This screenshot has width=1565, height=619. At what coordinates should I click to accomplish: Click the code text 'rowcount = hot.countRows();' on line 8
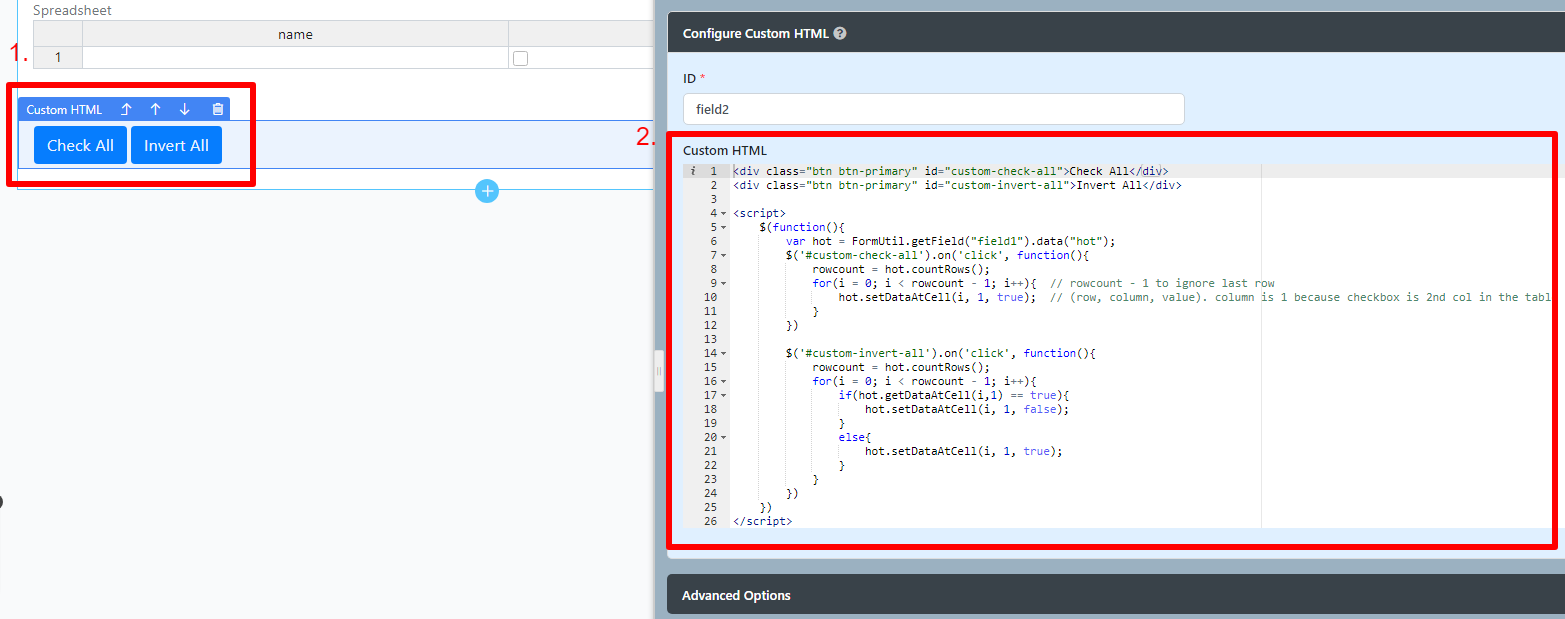tap(900, 269)
